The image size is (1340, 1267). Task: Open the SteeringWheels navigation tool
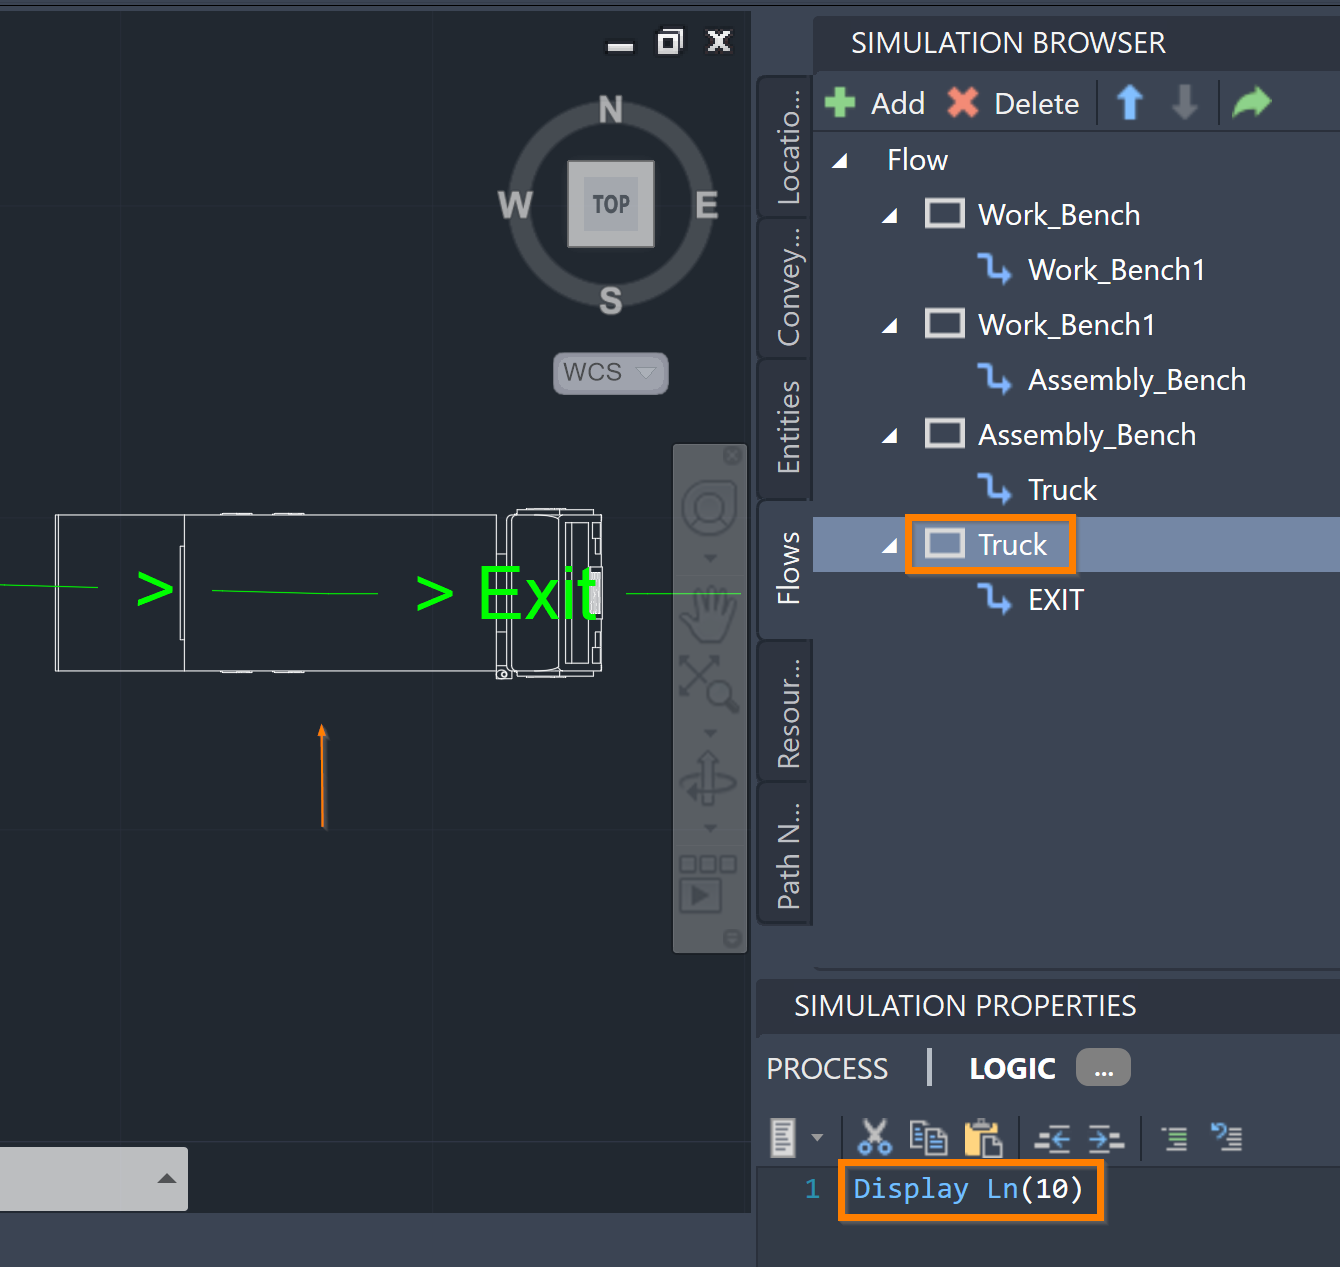point(709,510)
